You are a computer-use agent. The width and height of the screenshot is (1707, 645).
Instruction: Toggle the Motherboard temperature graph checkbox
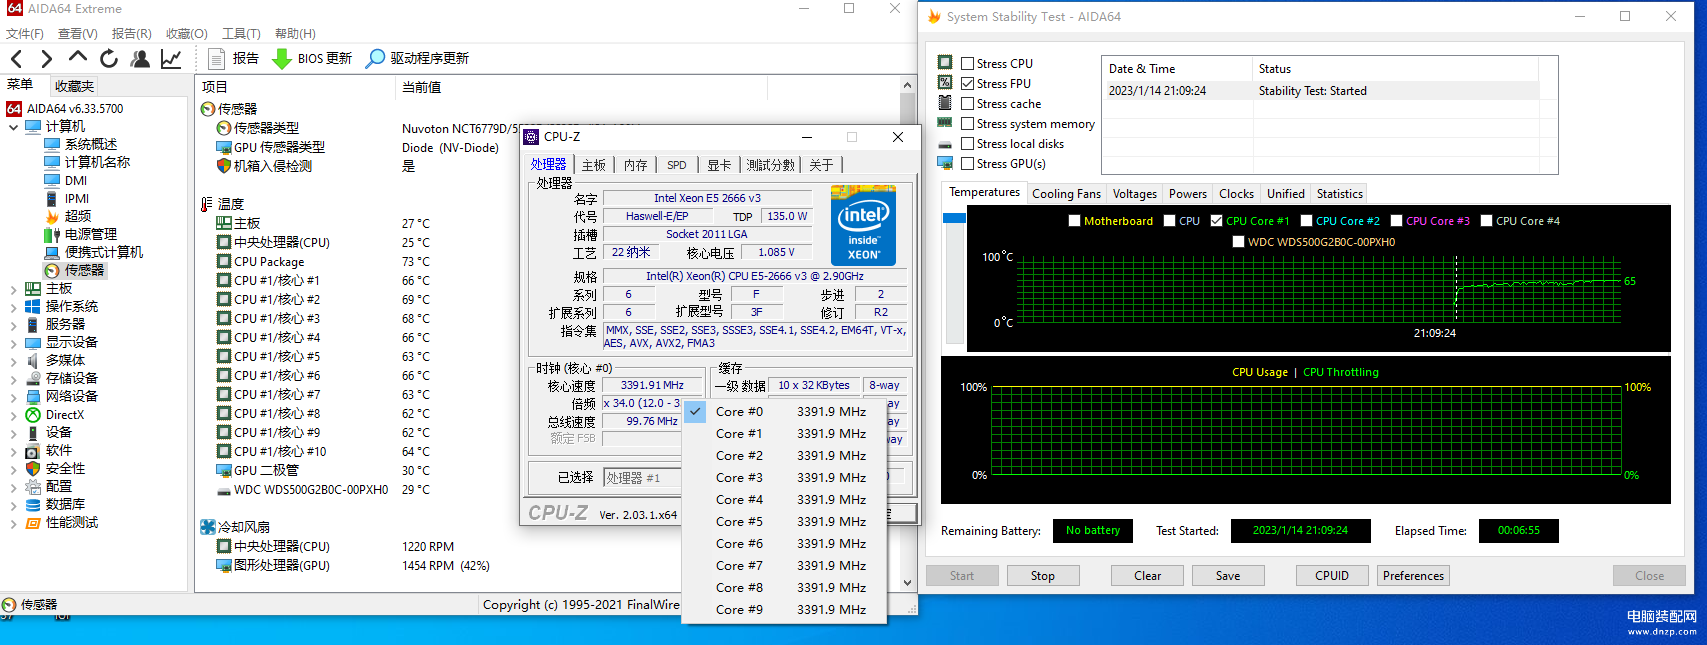point(1074,221)
